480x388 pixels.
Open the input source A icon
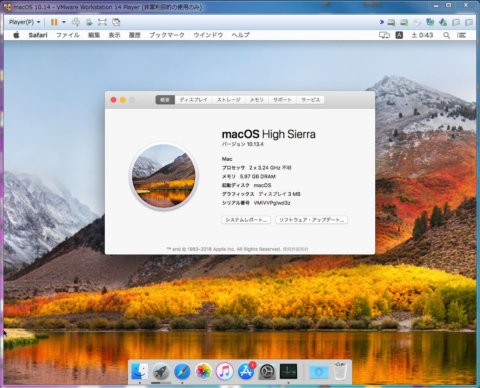click(x=399, y=35)
